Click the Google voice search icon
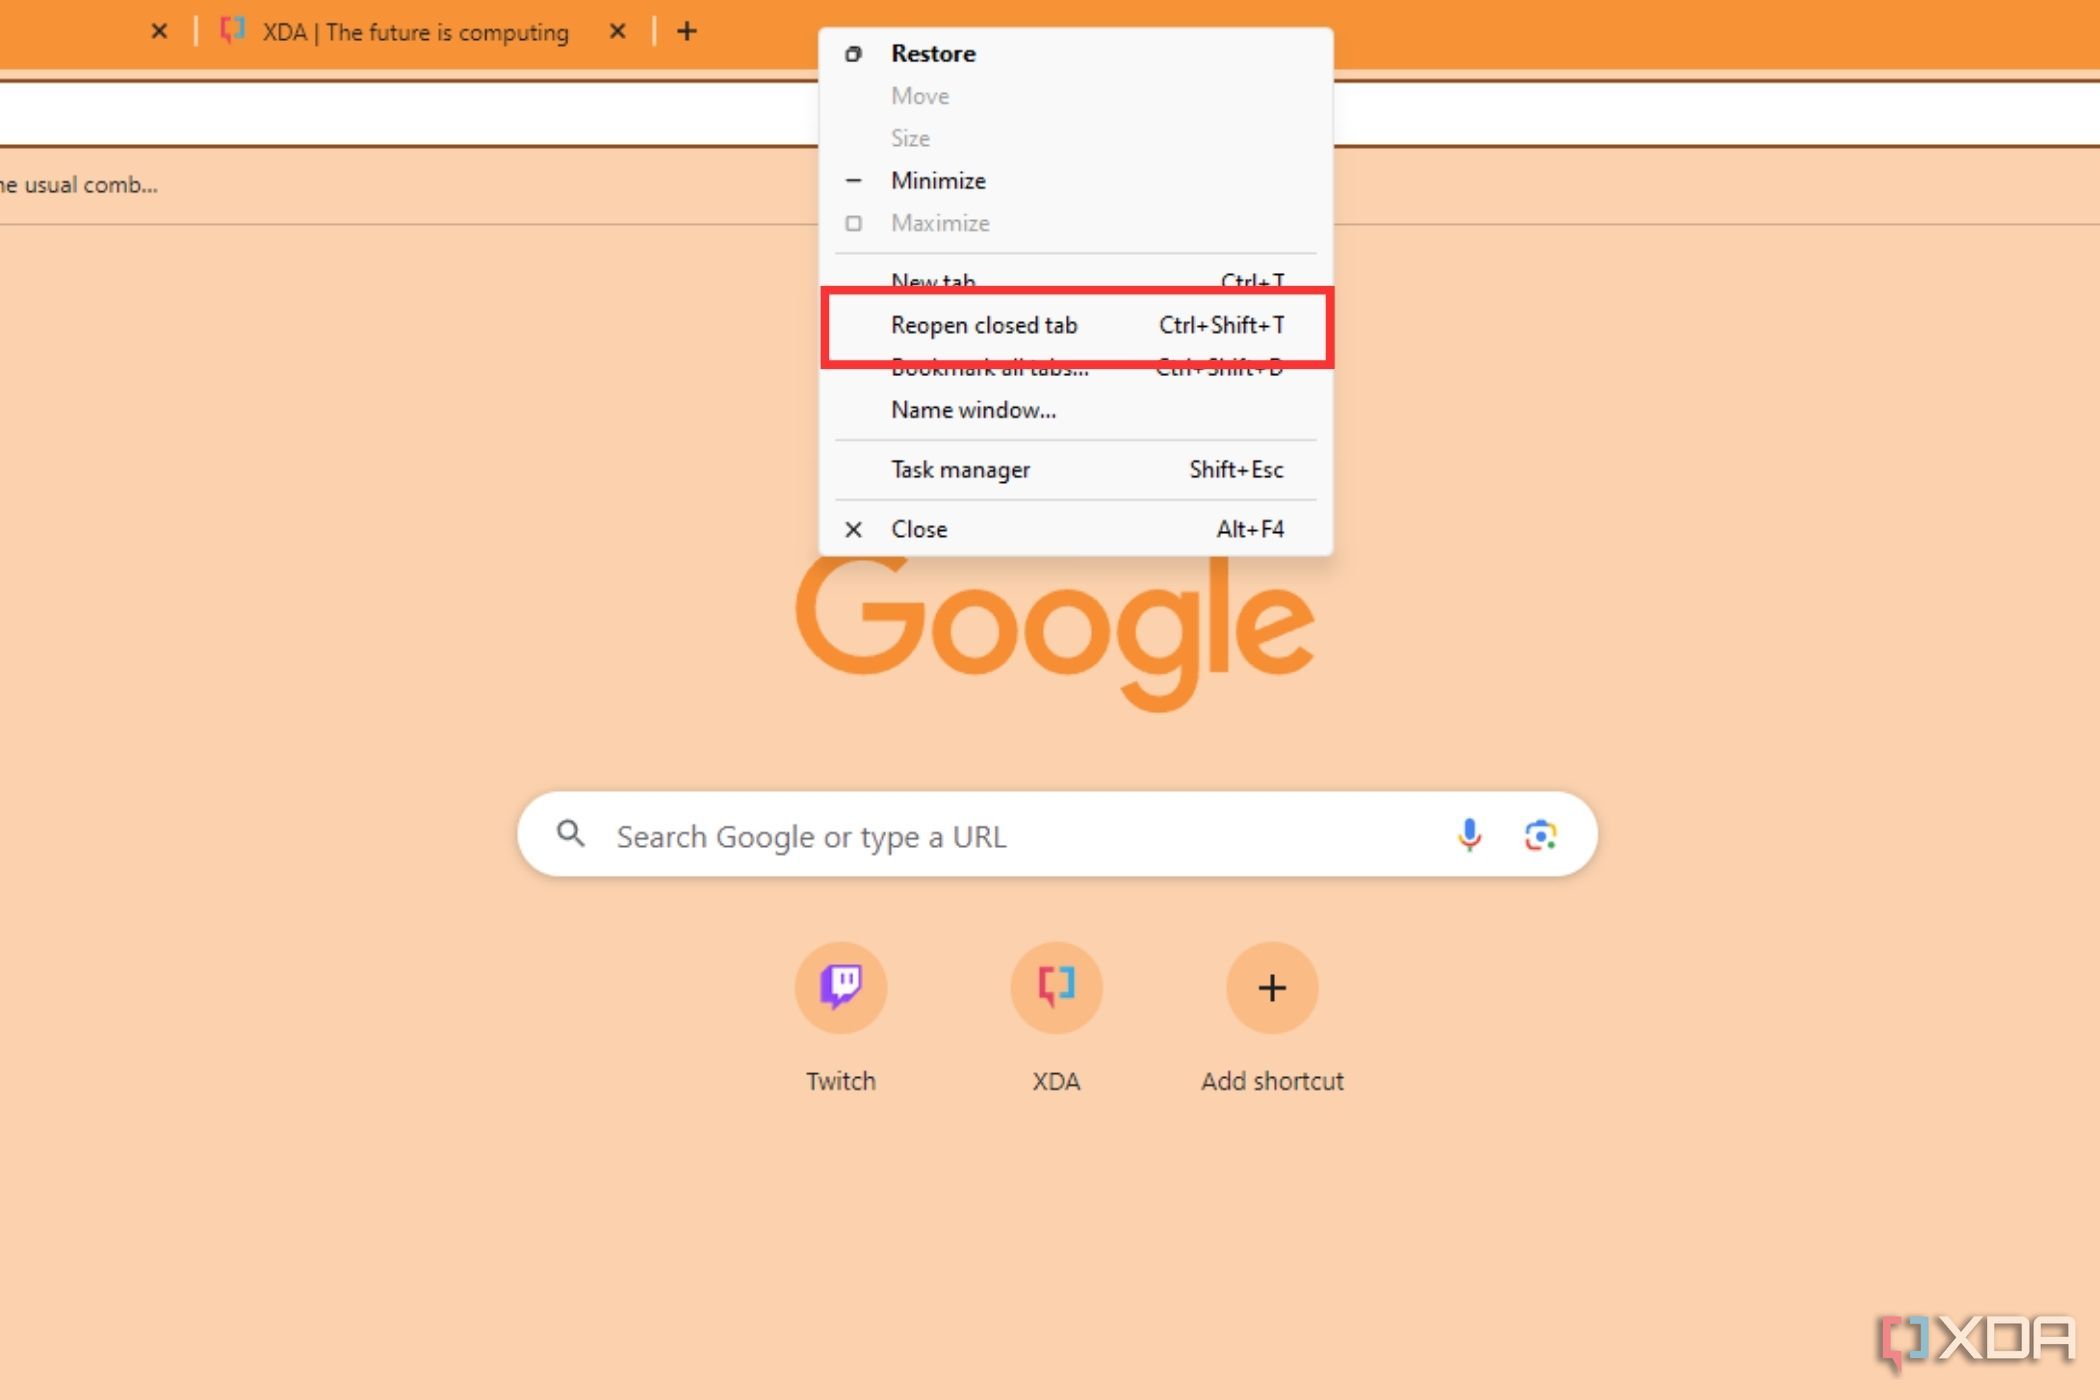The height and width of the screenshot is (1400, 2100). (x=1467, y=833)
